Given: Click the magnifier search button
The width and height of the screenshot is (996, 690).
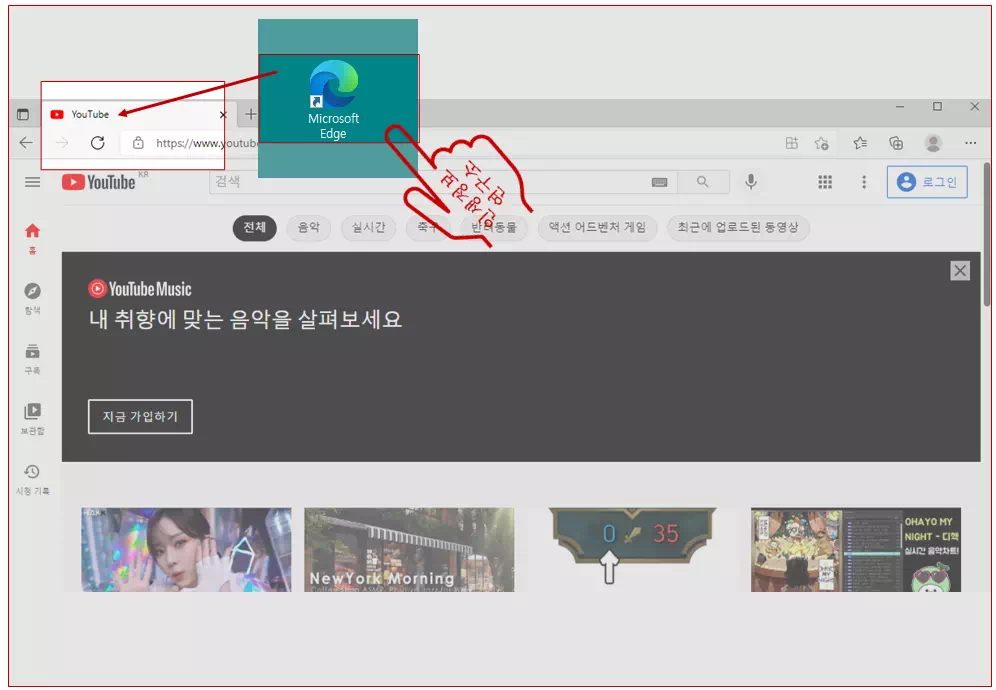Looking at the screenshot, I should (703, 182).
